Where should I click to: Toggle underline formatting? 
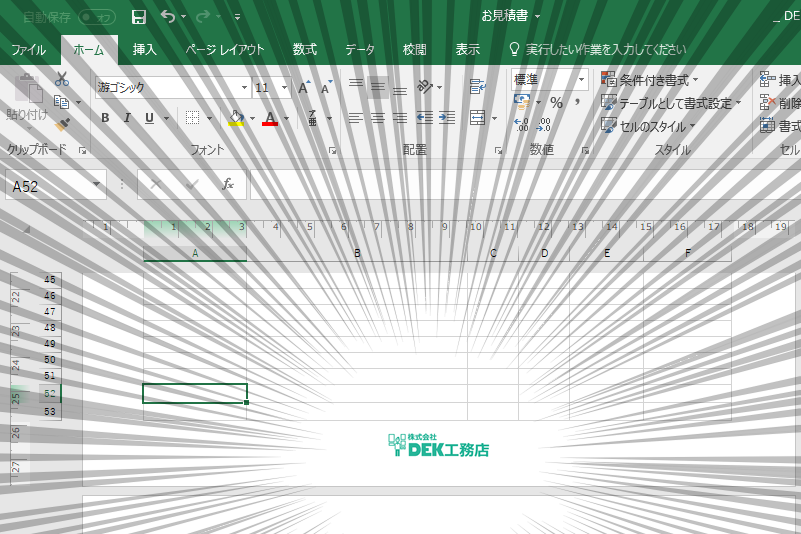click(x=149, y=118)
